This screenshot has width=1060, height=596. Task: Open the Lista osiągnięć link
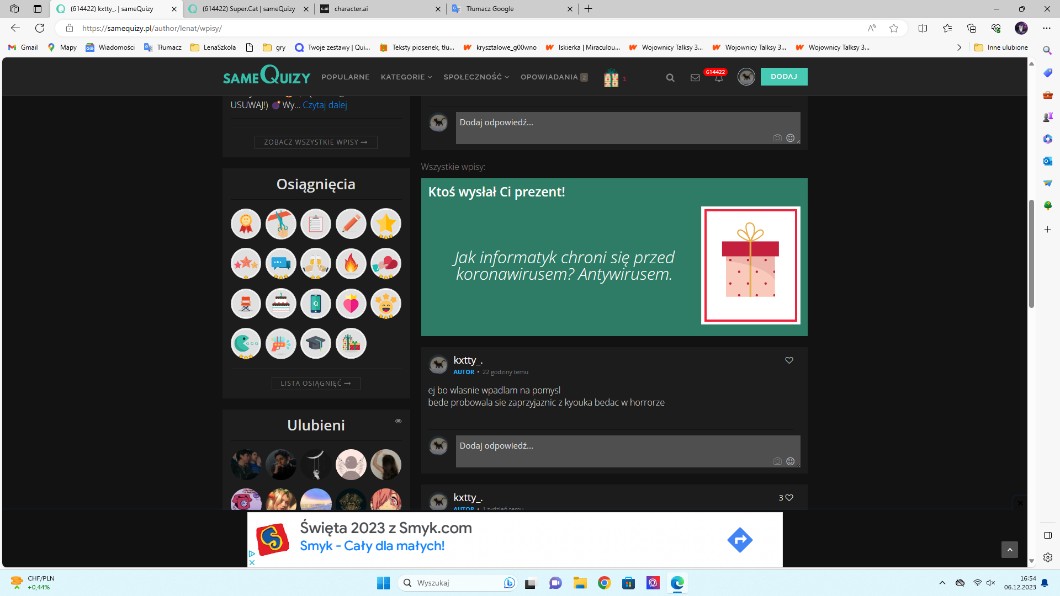(315, 383)
